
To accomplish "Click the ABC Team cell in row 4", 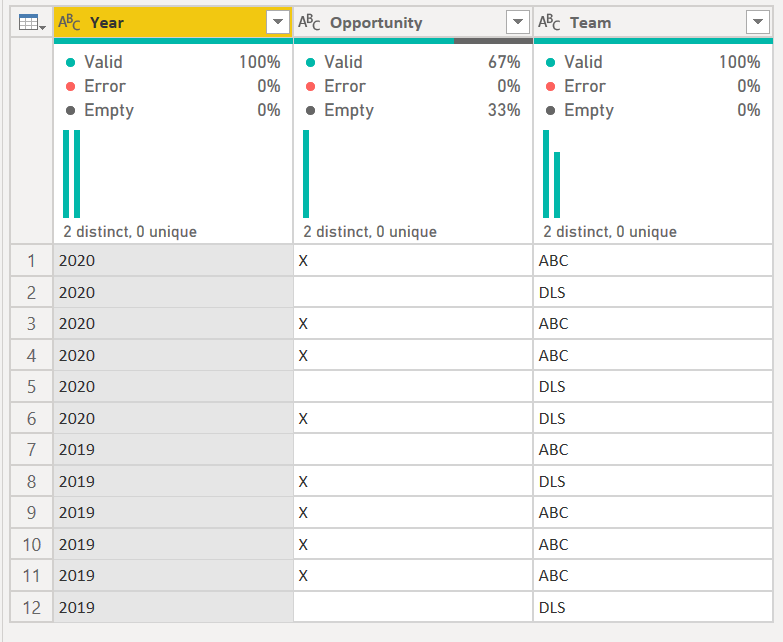I will point(653,355).
